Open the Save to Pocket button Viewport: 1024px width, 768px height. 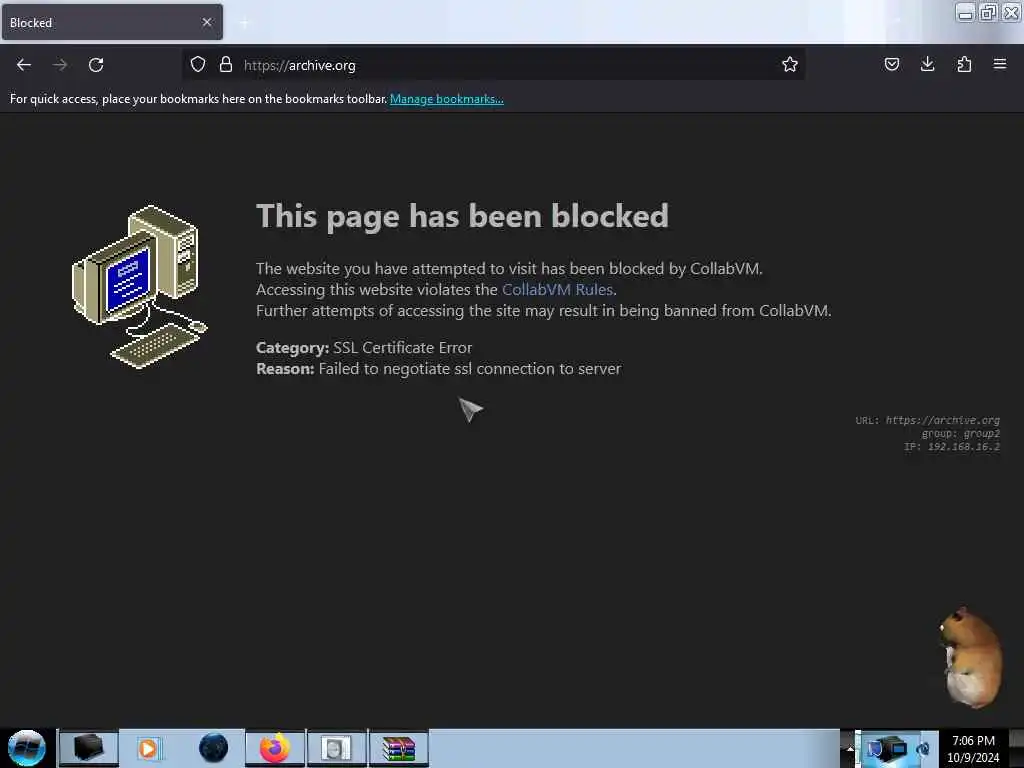click(891, 64)
